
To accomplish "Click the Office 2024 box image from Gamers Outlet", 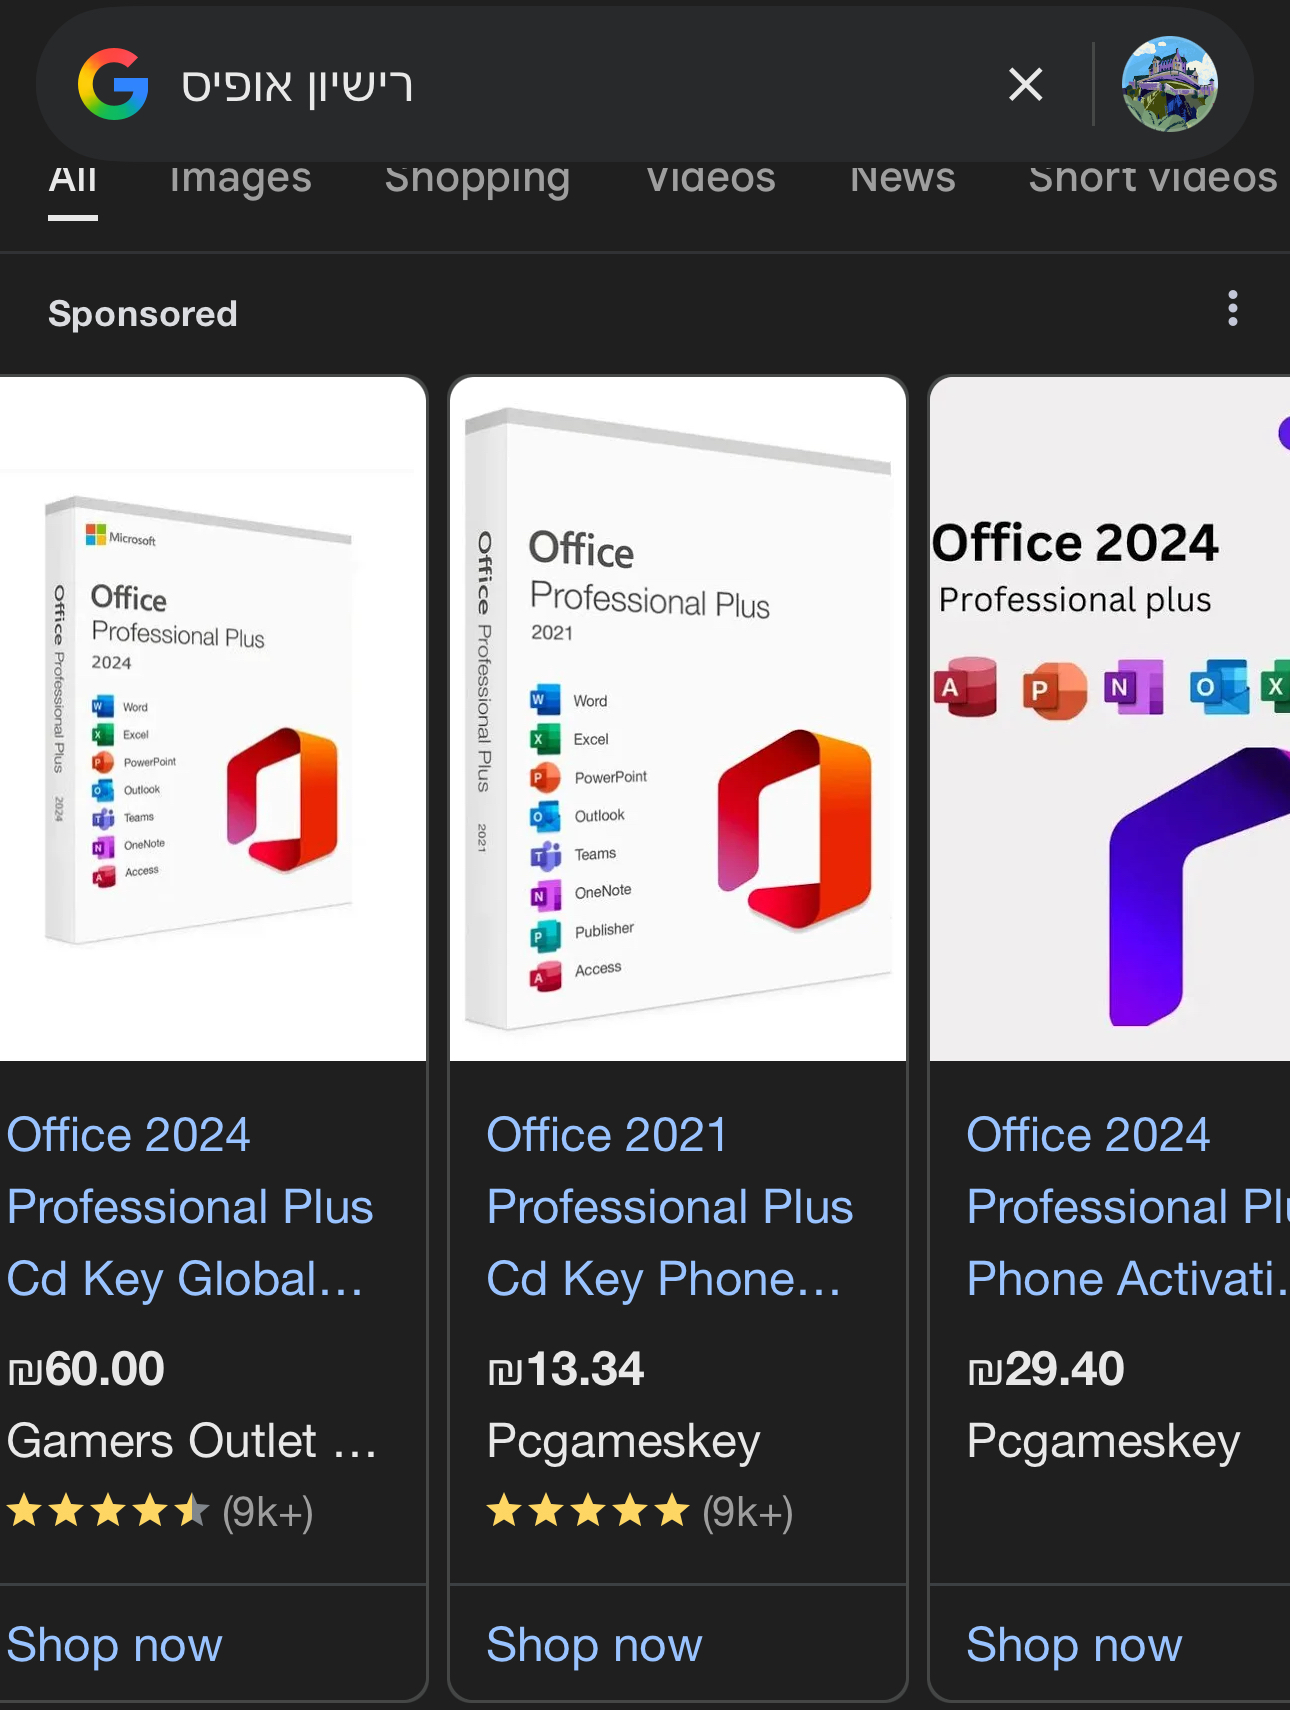I will pyautogui.click(x=212, y=720).
